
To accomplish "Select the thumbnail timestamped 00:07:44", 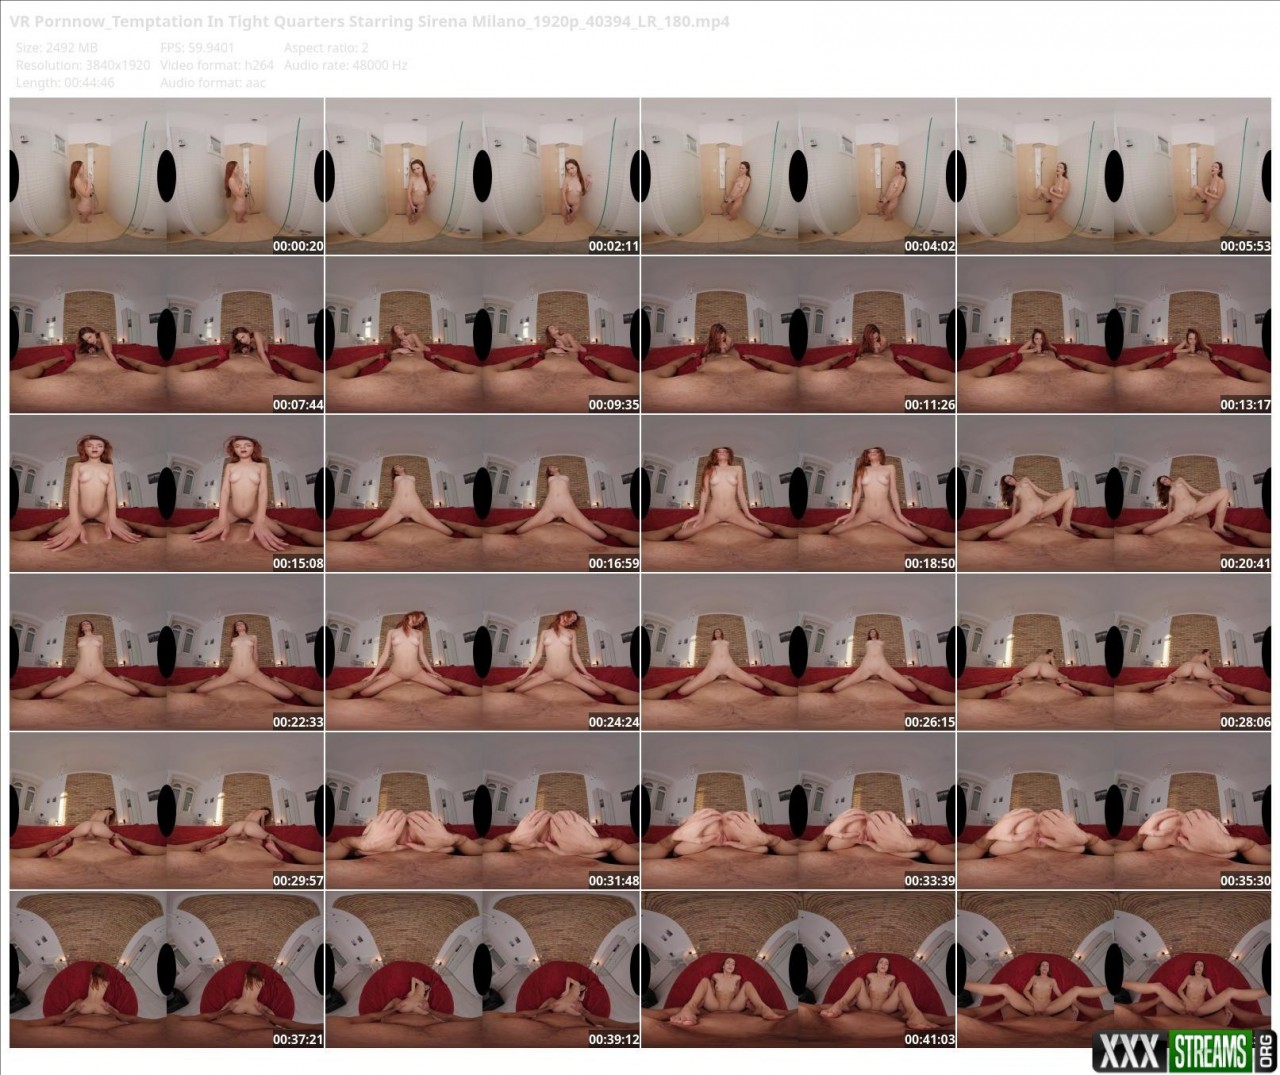I will (x=167, y=335).
